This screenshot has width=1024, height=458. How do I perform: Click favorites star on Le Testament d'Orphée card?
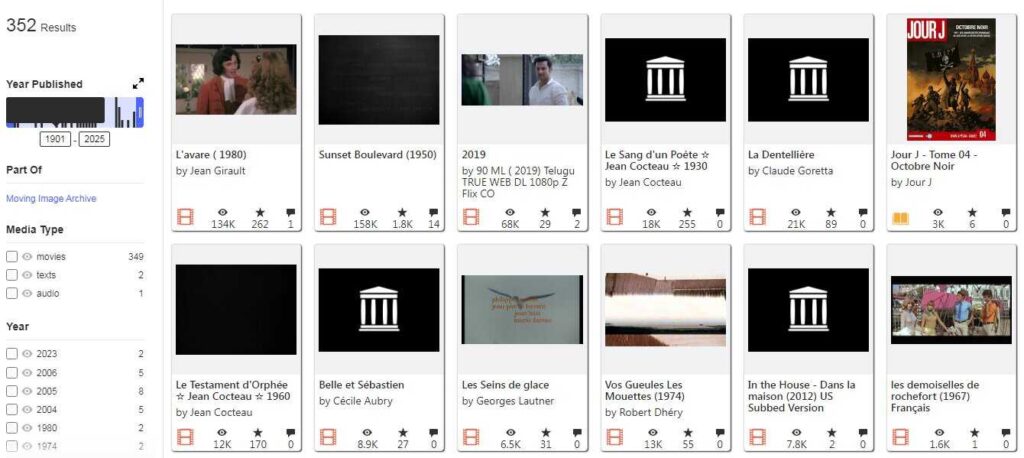click(258, 433)
